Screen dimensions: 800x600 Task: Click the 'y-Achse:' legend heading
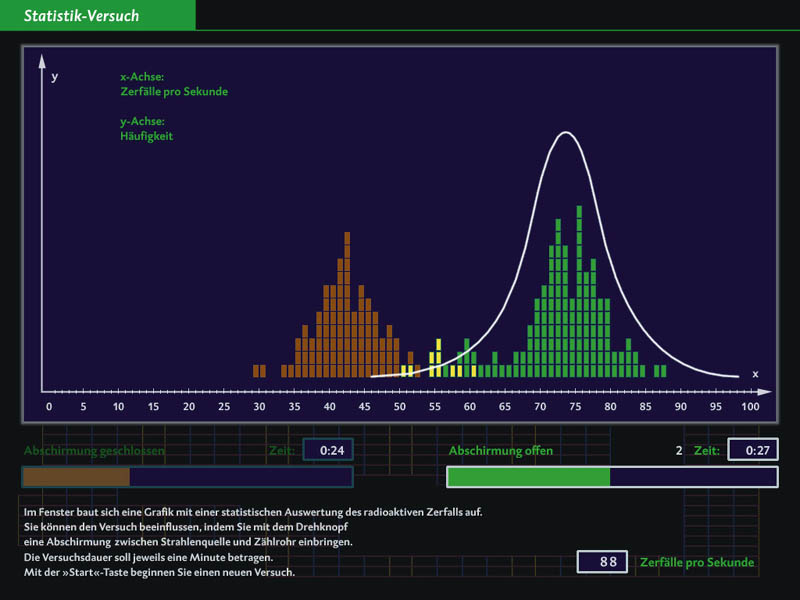coord(142,121)
